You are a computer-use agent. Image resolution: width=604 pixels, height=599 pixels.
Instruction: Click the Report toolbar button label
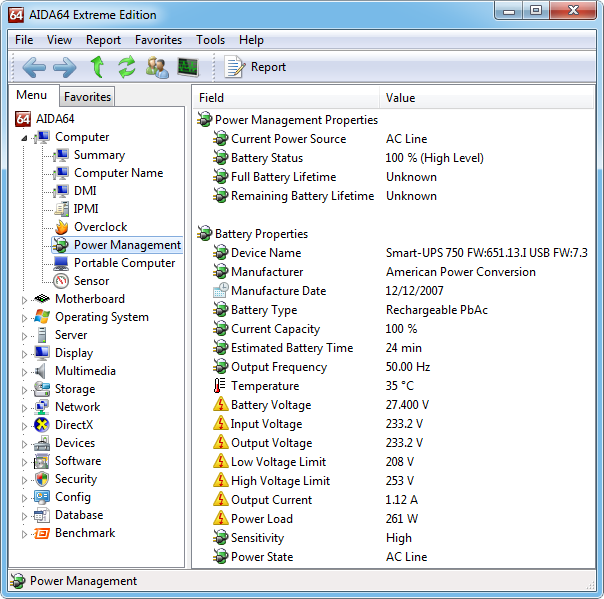pyautogui.click(x=268, y=67)
